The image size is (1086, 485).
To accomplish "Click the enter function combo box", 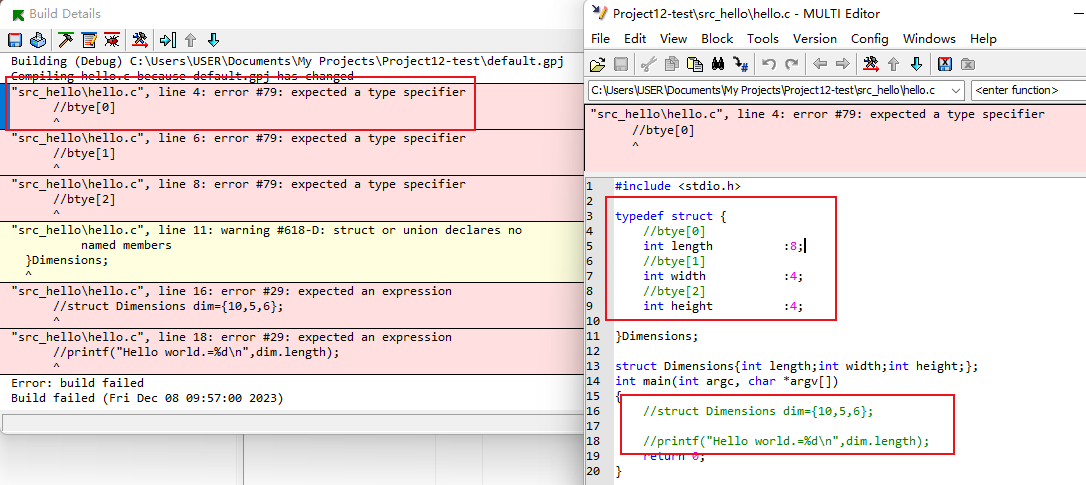I will click(1027, 91).
